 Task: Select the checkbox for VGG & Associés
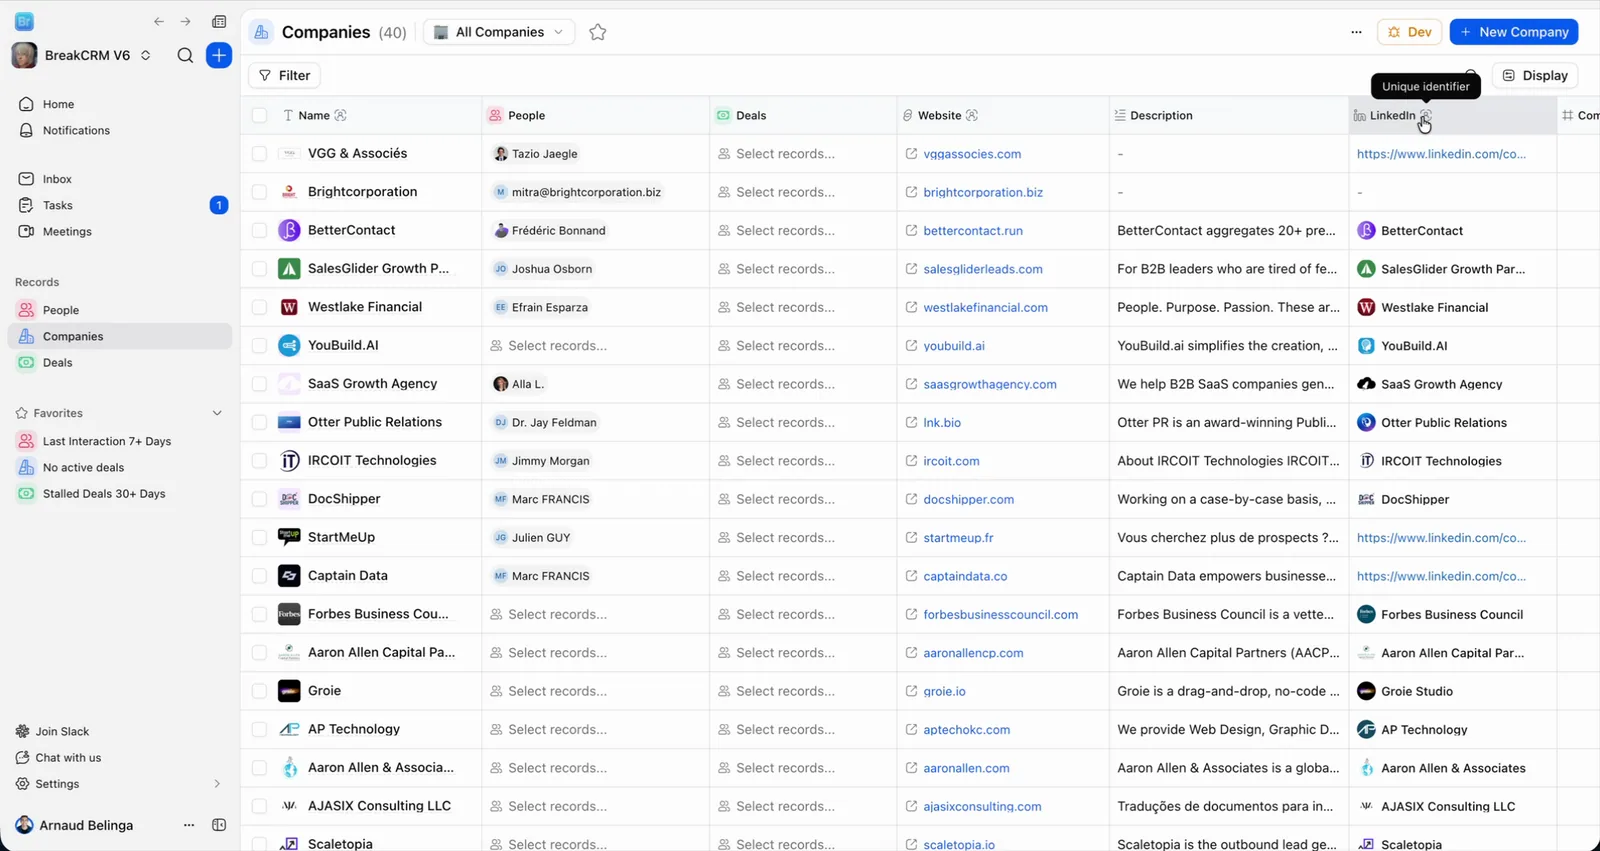[259, 154]
